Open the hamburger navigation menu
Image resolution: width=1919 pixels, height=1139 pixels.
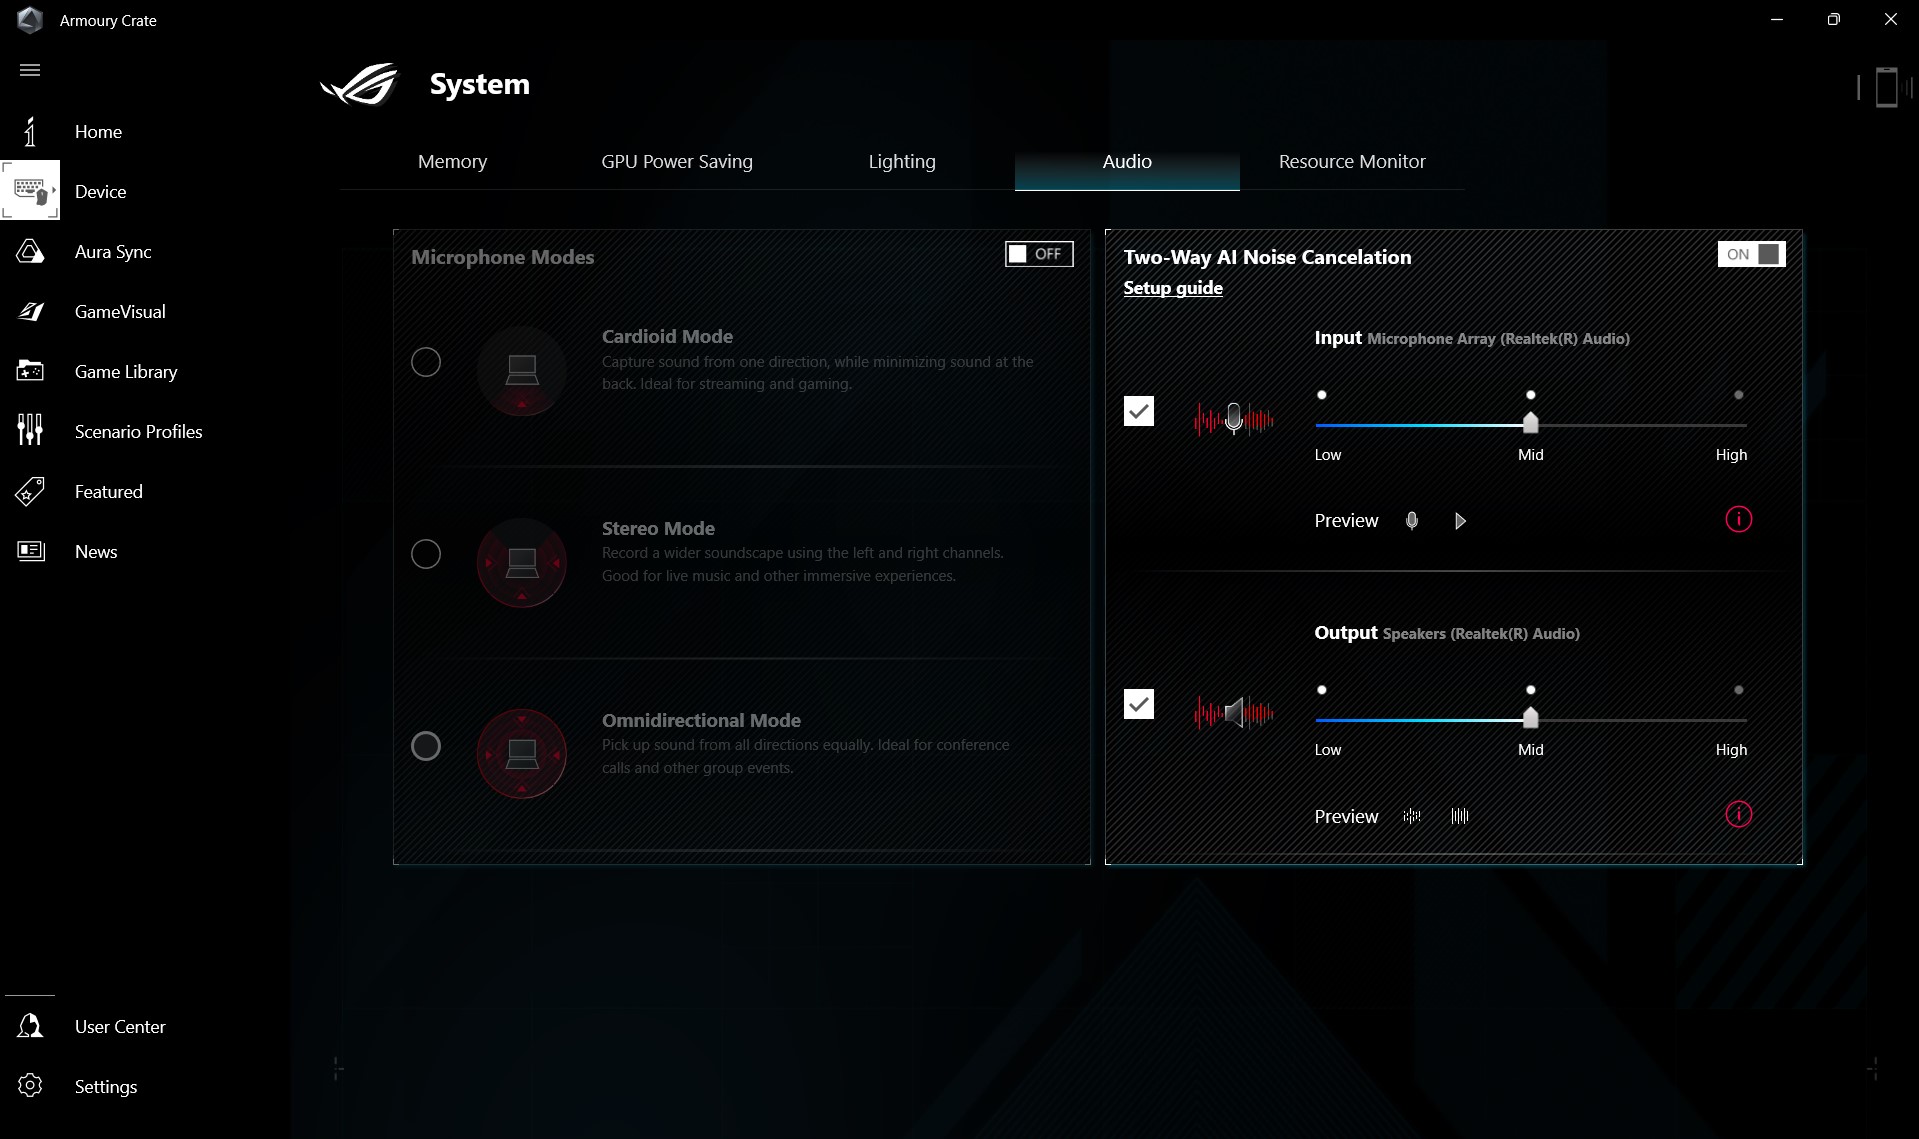(30, 70)
